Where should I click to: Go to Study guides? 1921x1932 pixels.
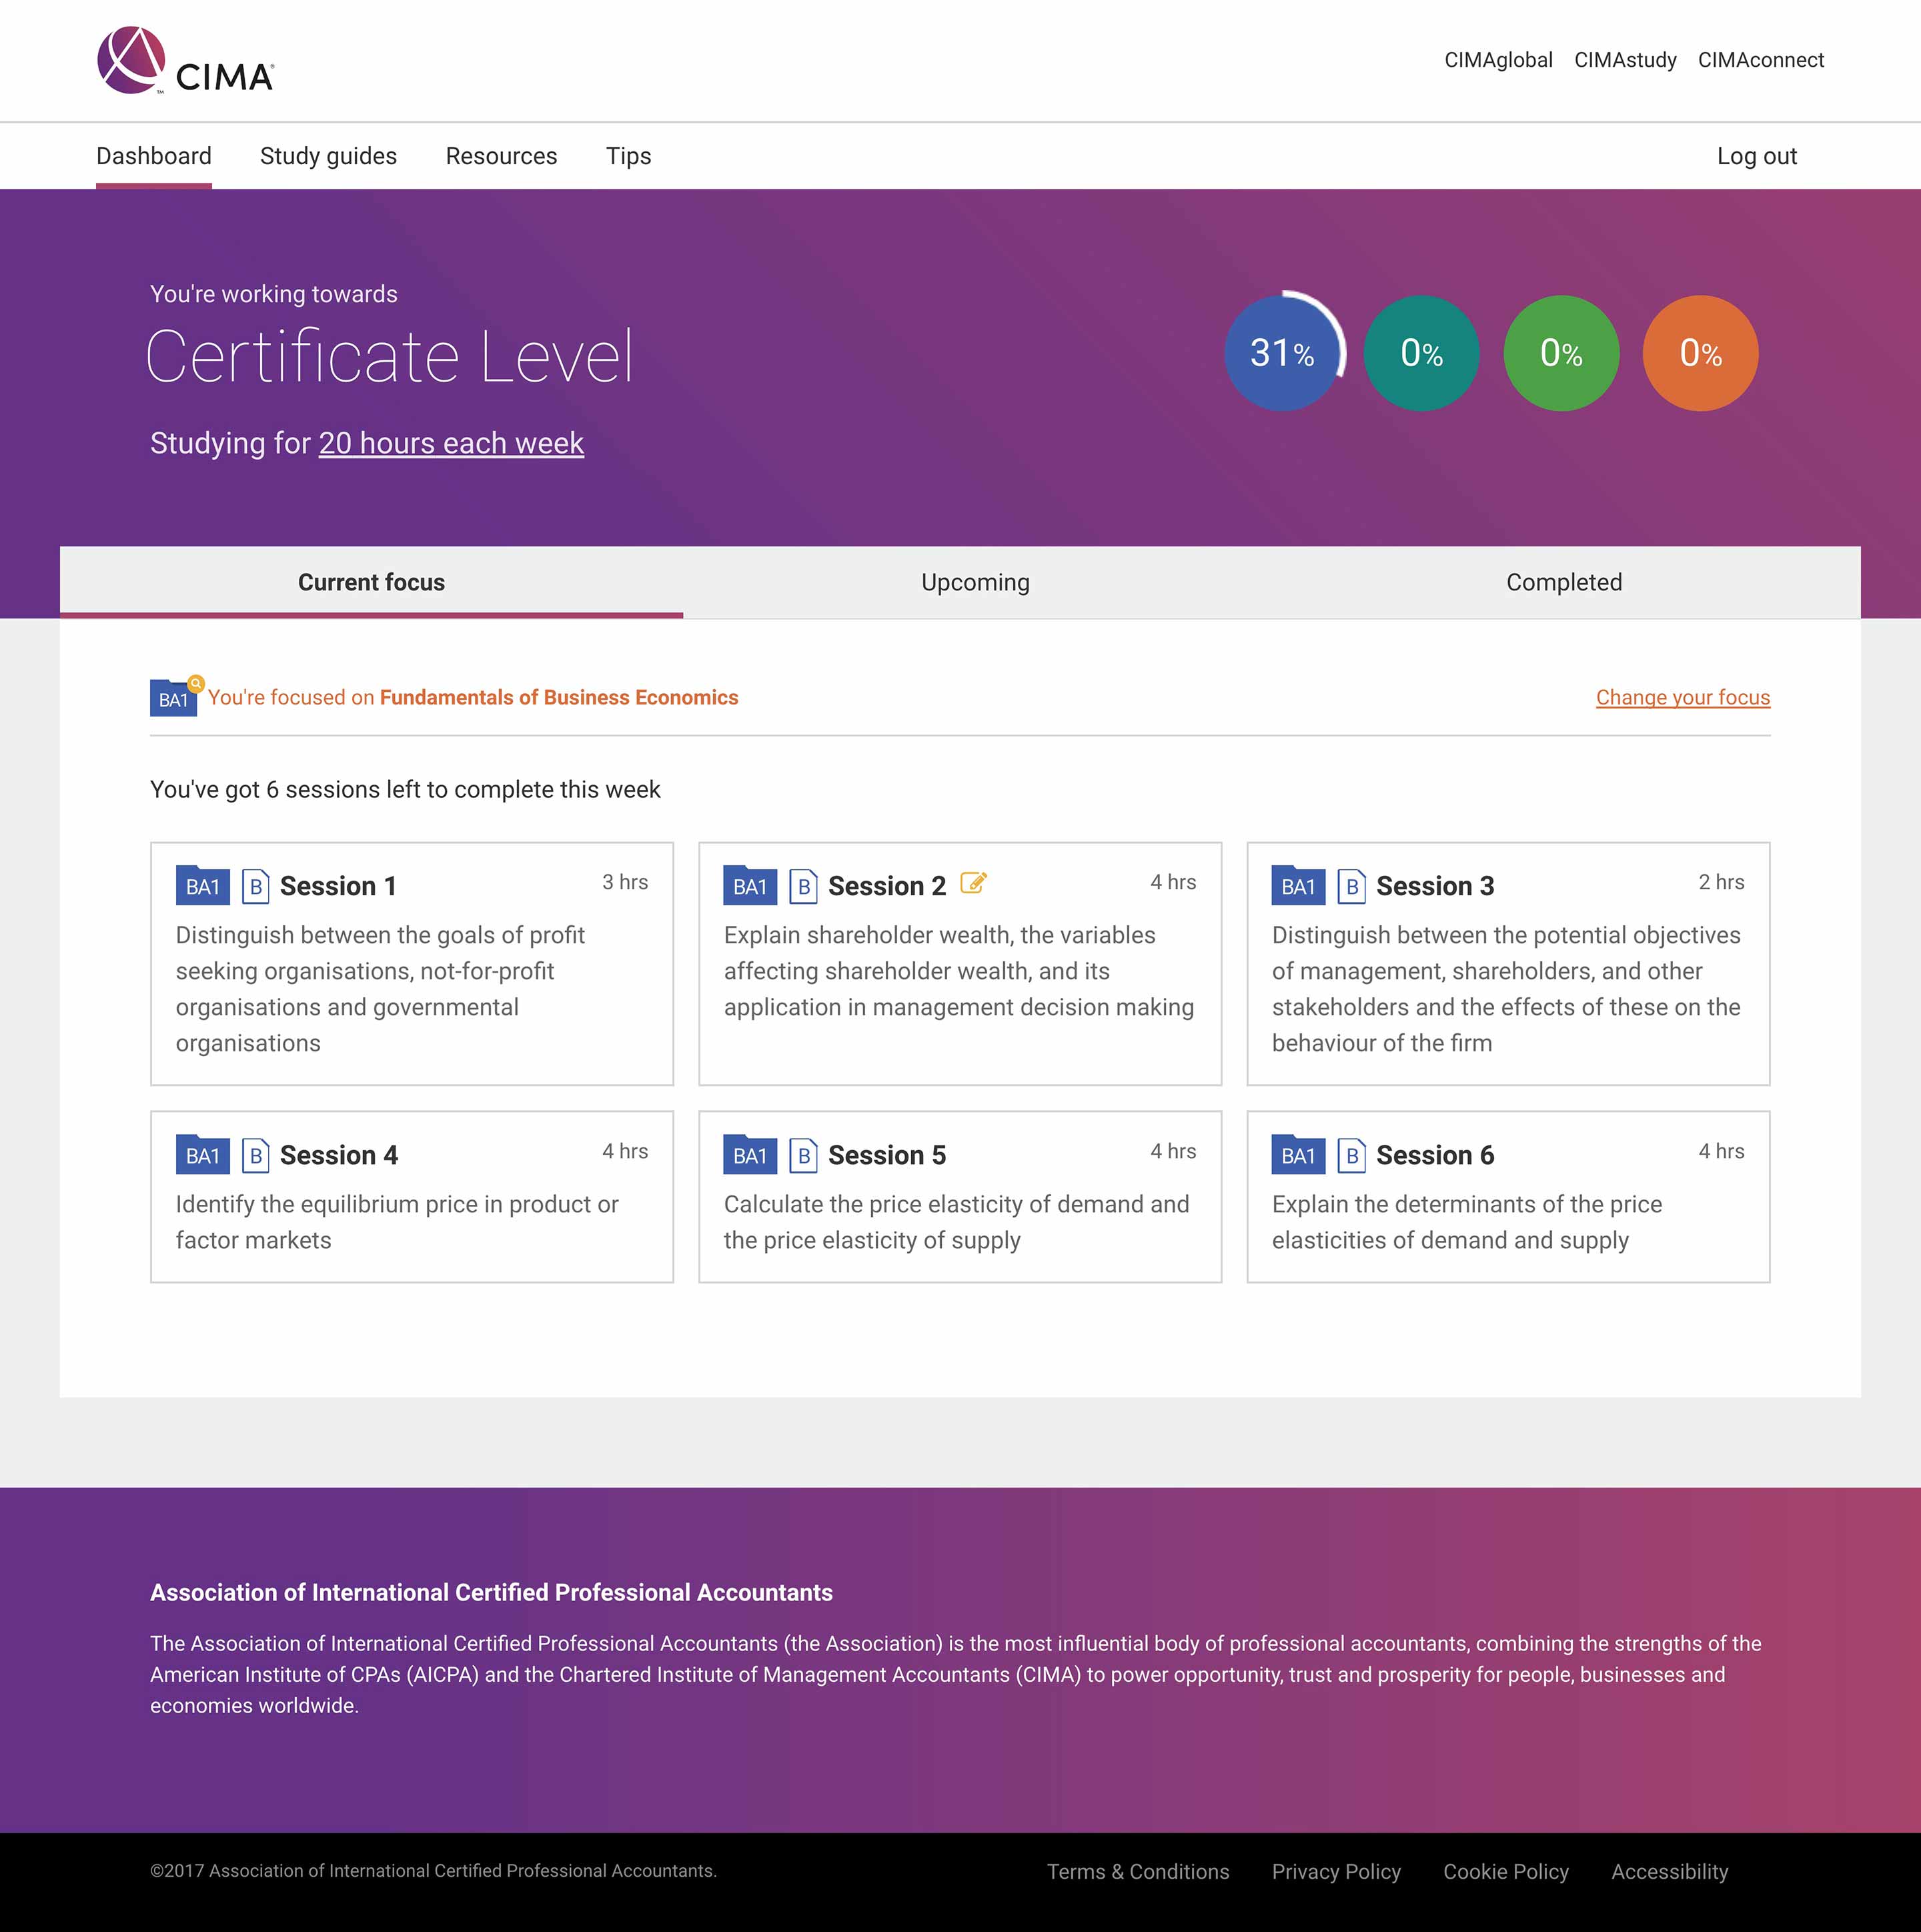click(328, 156)
